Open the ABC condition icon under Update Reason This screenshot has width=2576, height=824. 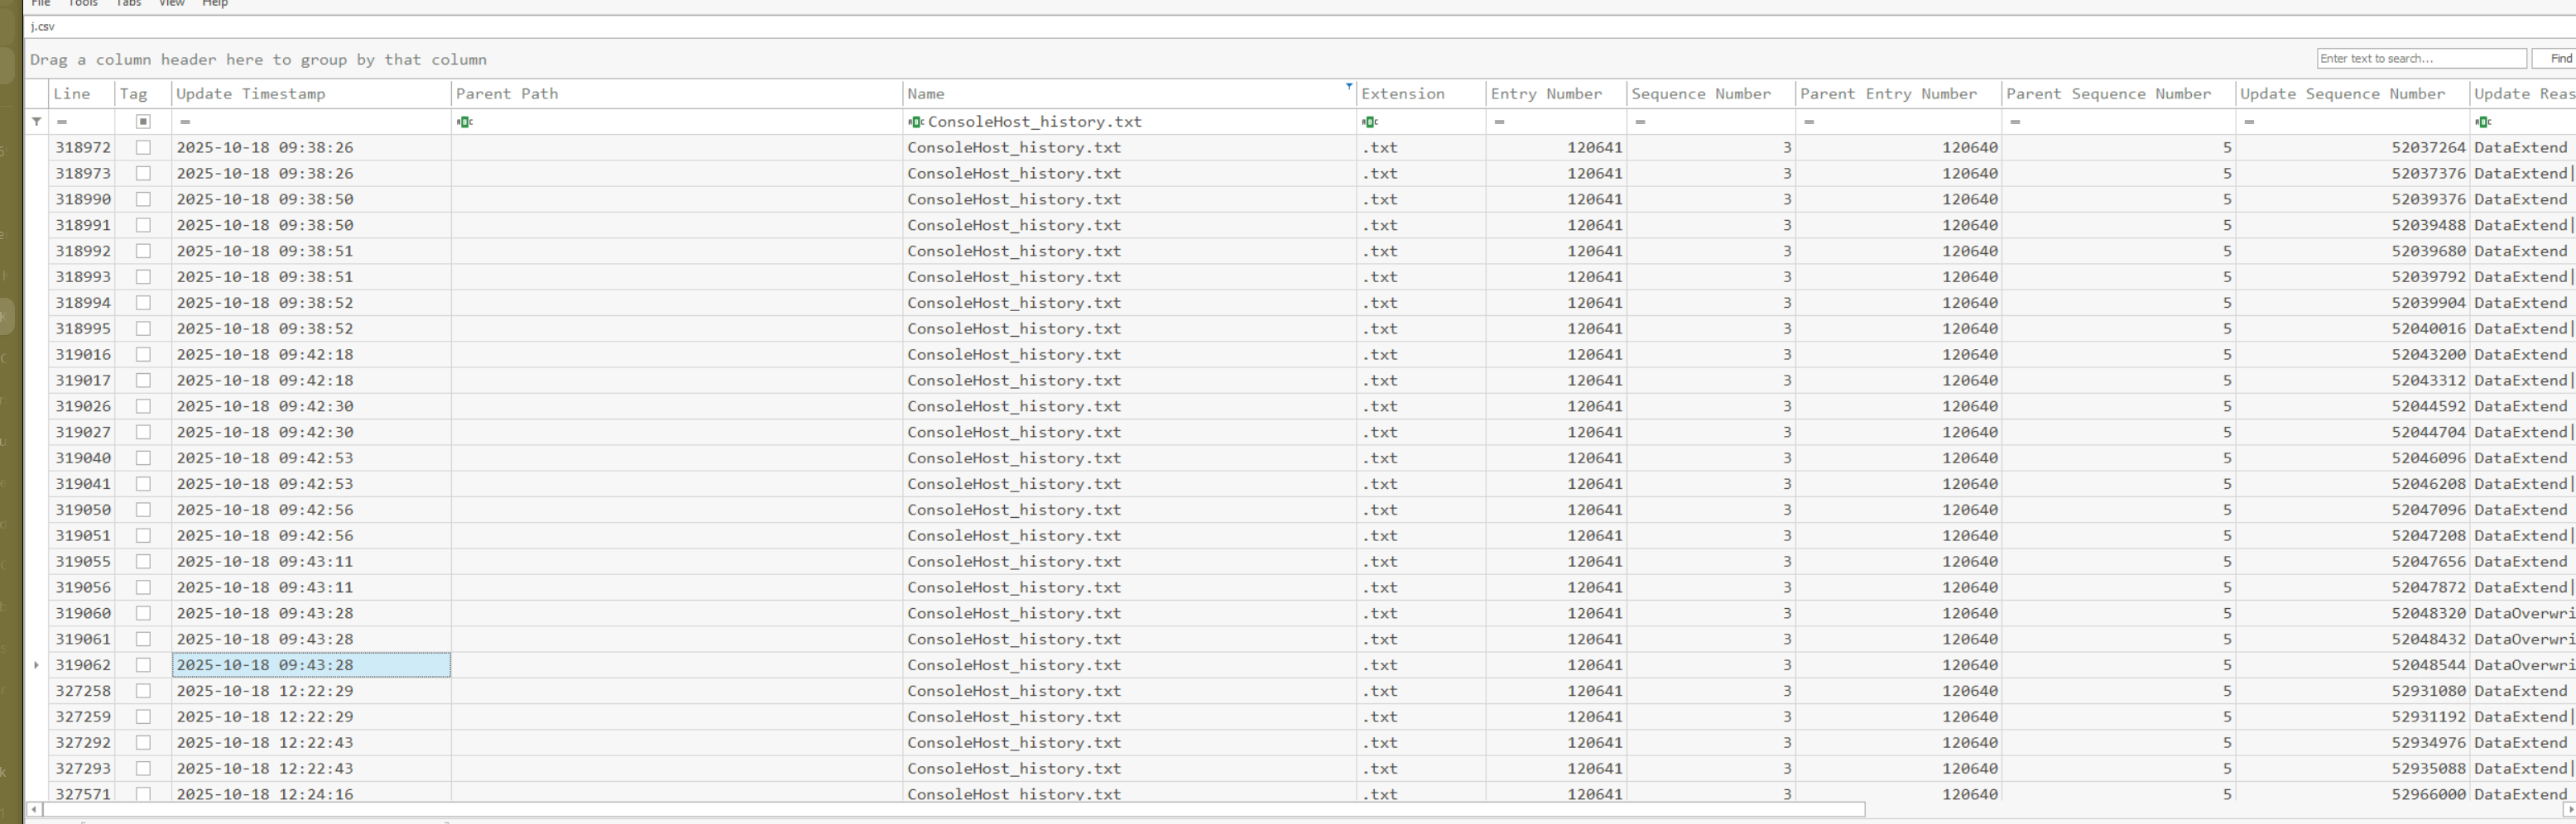click(2483, 122)
